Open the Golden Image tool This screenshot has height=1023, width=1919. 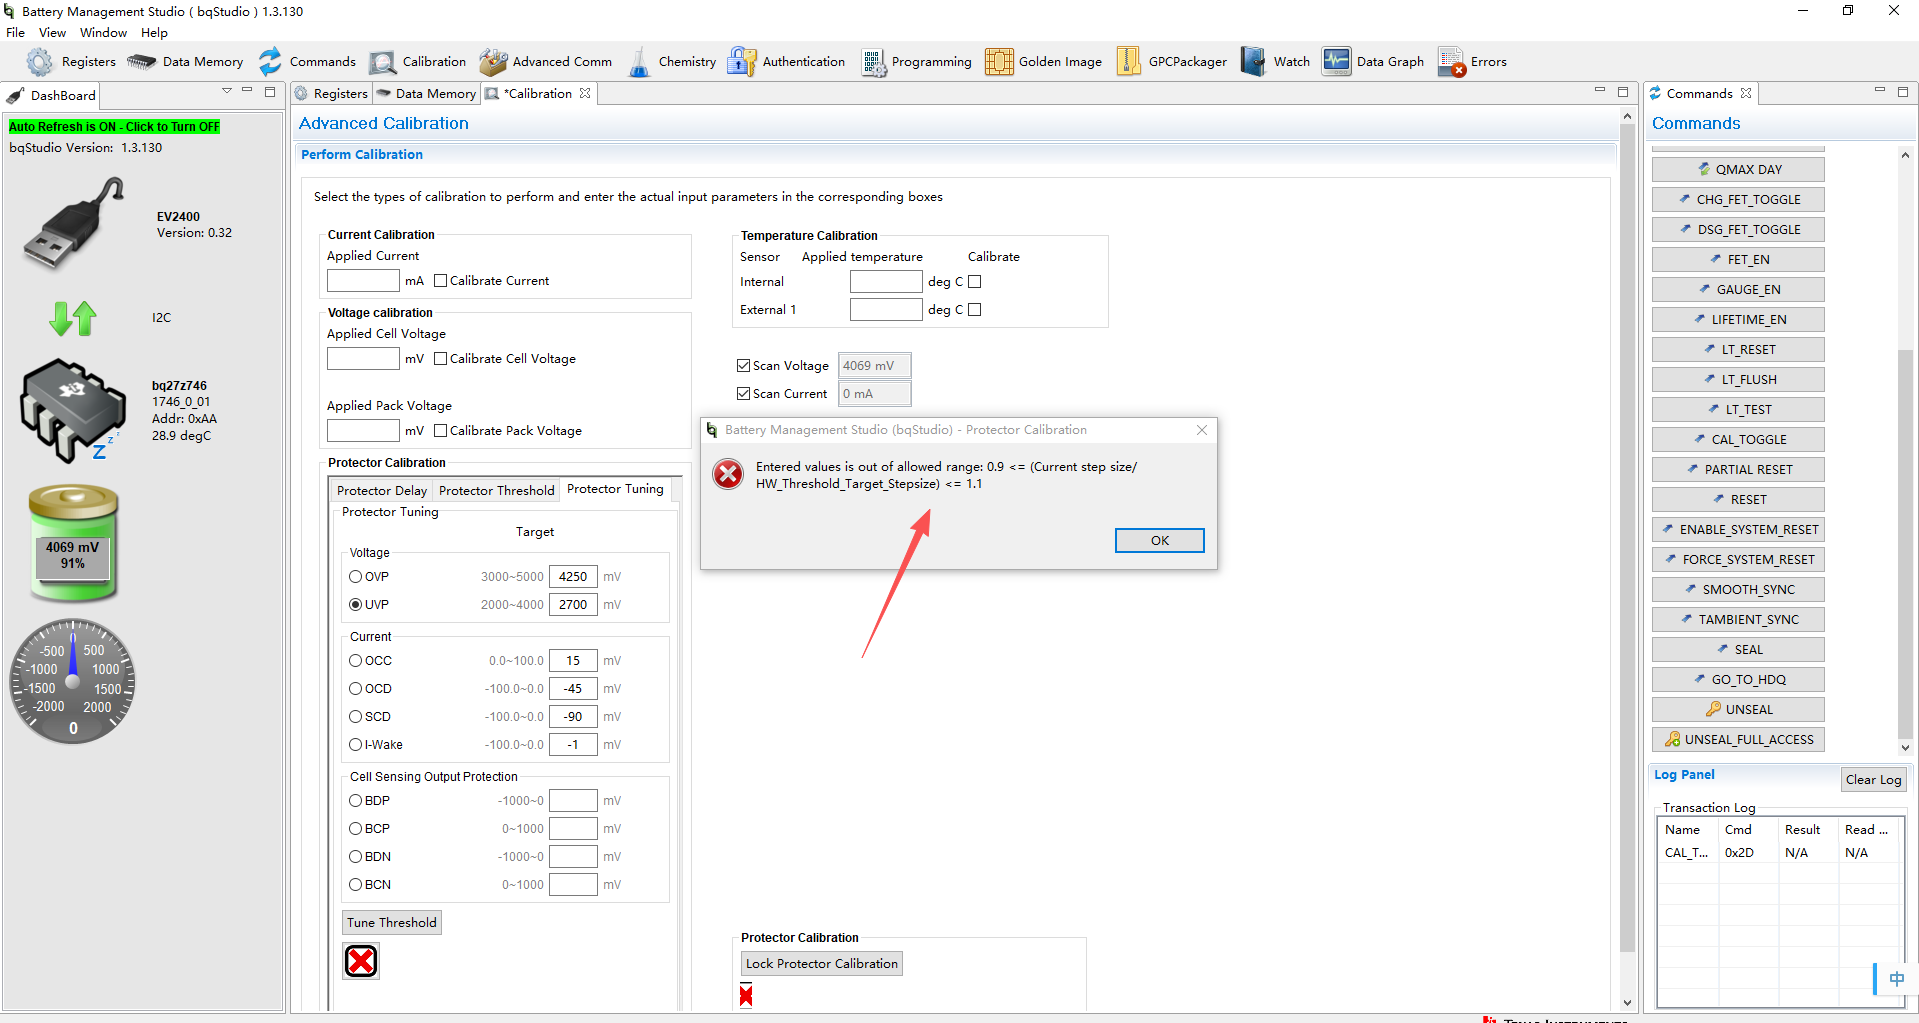[1043, 62]
